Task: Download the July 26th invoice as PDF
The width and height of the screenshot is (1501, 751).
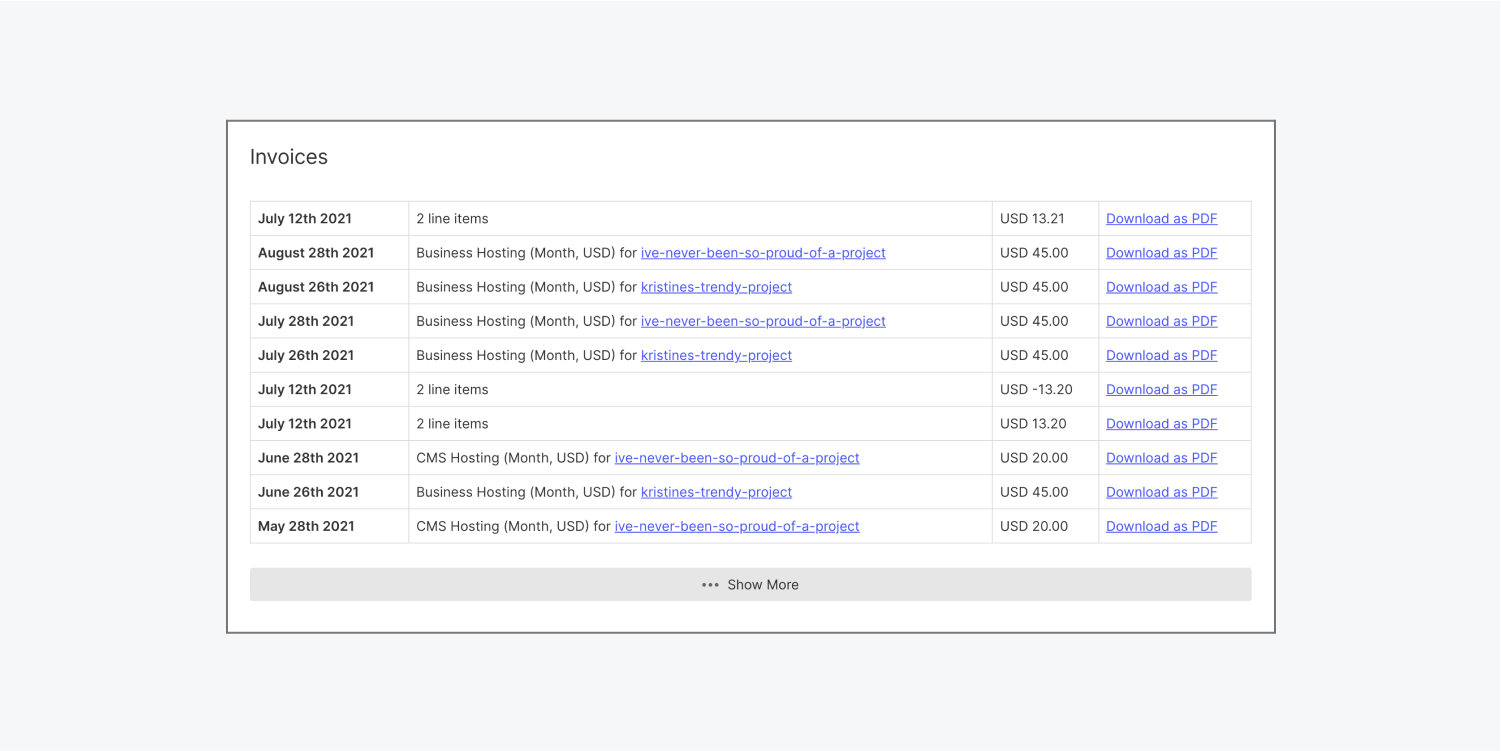Action: (x=1161, y=355)
